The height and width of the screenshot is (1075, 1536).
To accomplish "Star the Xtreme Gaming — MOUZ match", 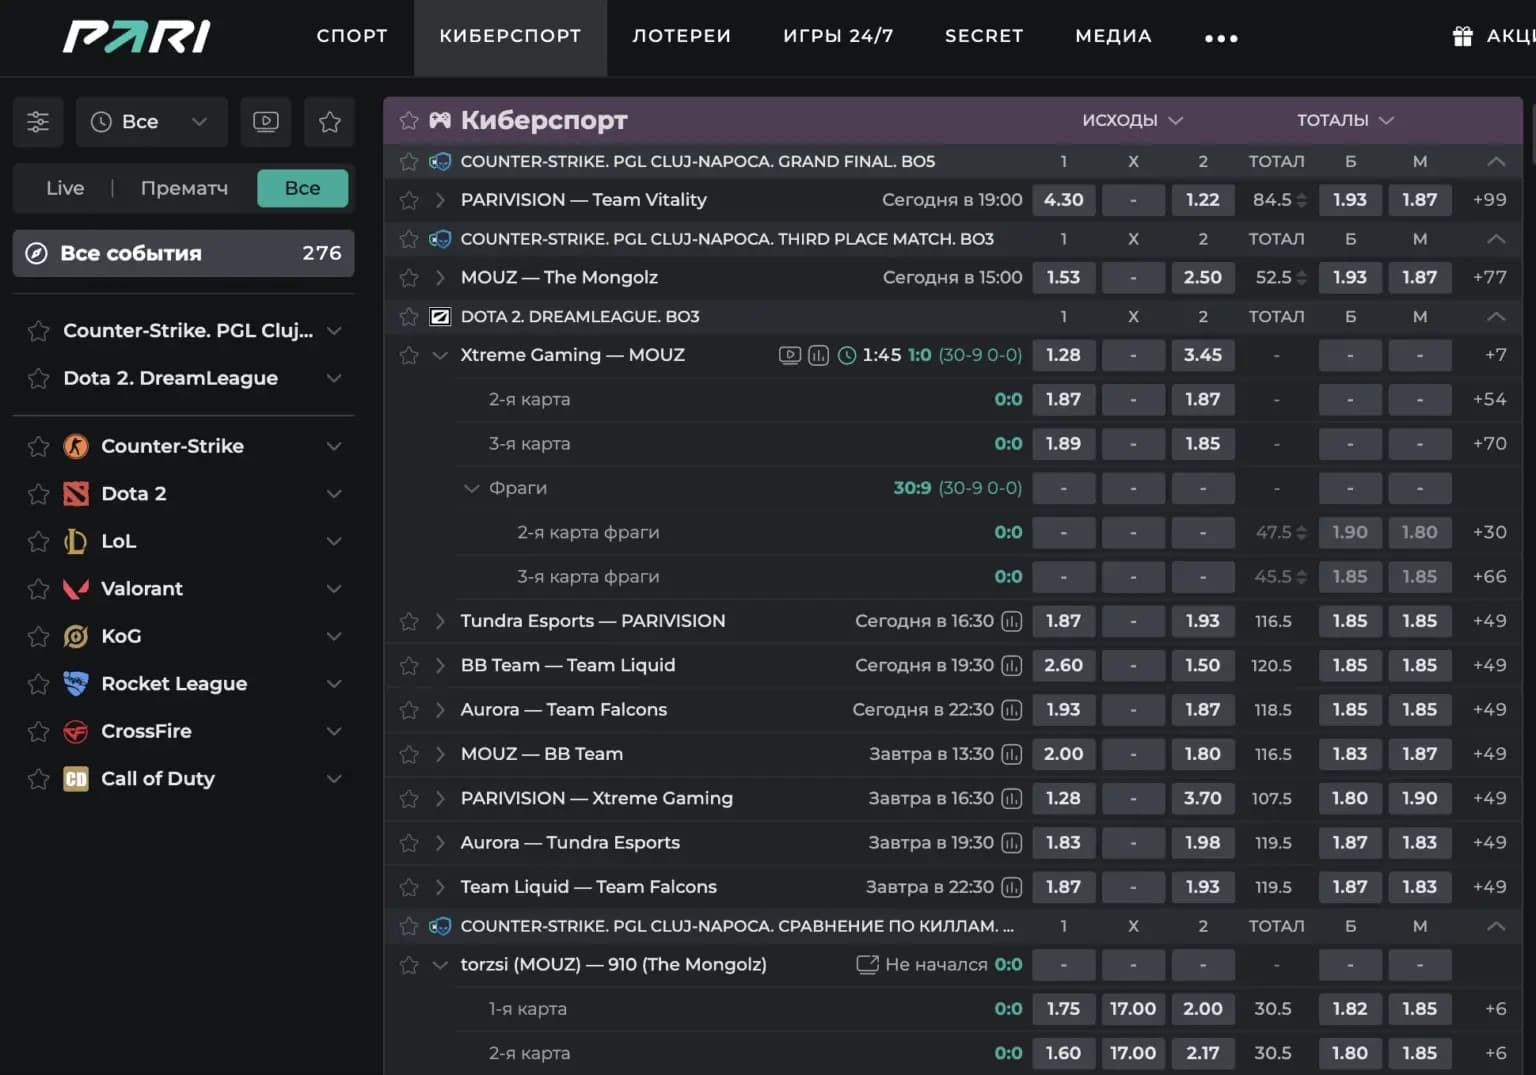I will (x=409, y=355).
